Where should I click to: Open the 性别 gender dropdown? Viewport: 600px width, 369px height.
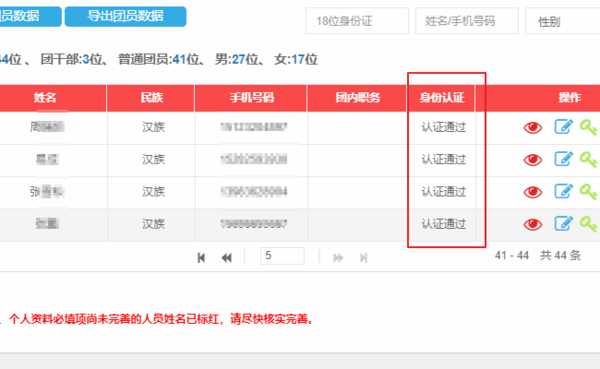tap(562, 21)
